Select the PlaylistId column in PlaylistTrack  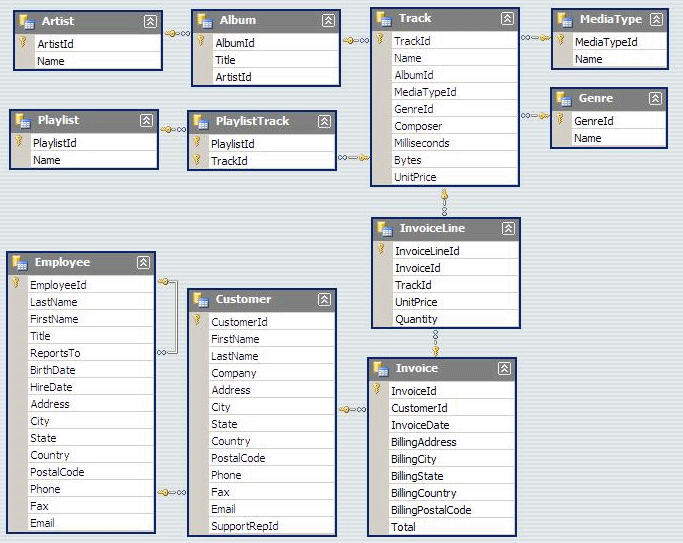(272, 144)
